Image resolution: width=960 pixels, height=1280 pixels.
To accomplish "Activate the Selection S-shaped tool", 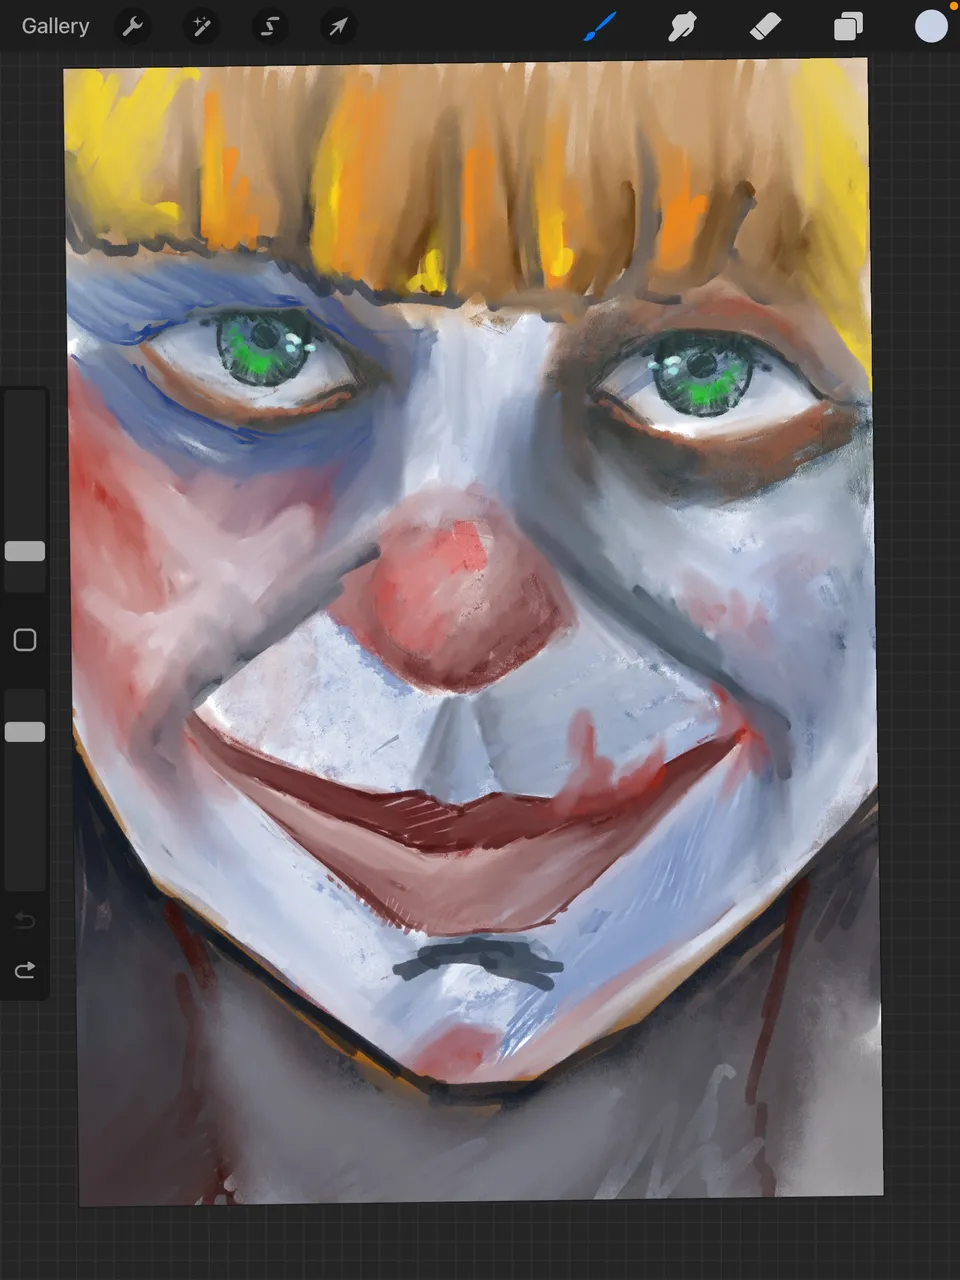I will click(x=270, y=26).
